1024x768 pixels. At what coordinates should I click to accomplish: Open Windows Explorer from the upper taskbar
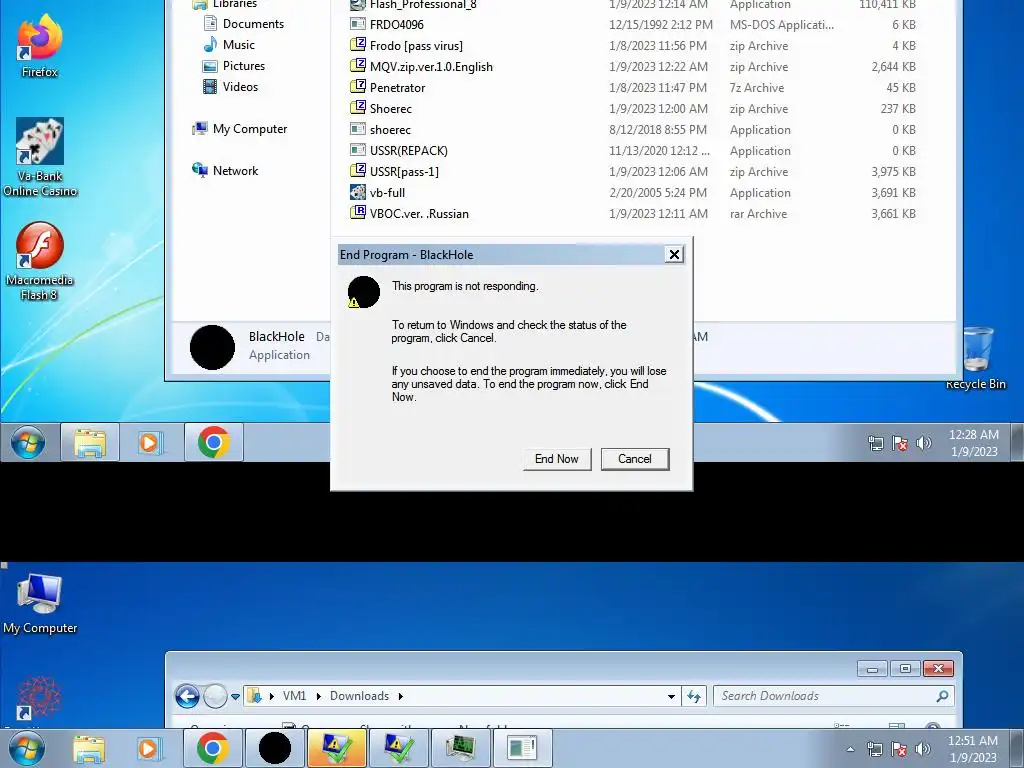point(89,442)
